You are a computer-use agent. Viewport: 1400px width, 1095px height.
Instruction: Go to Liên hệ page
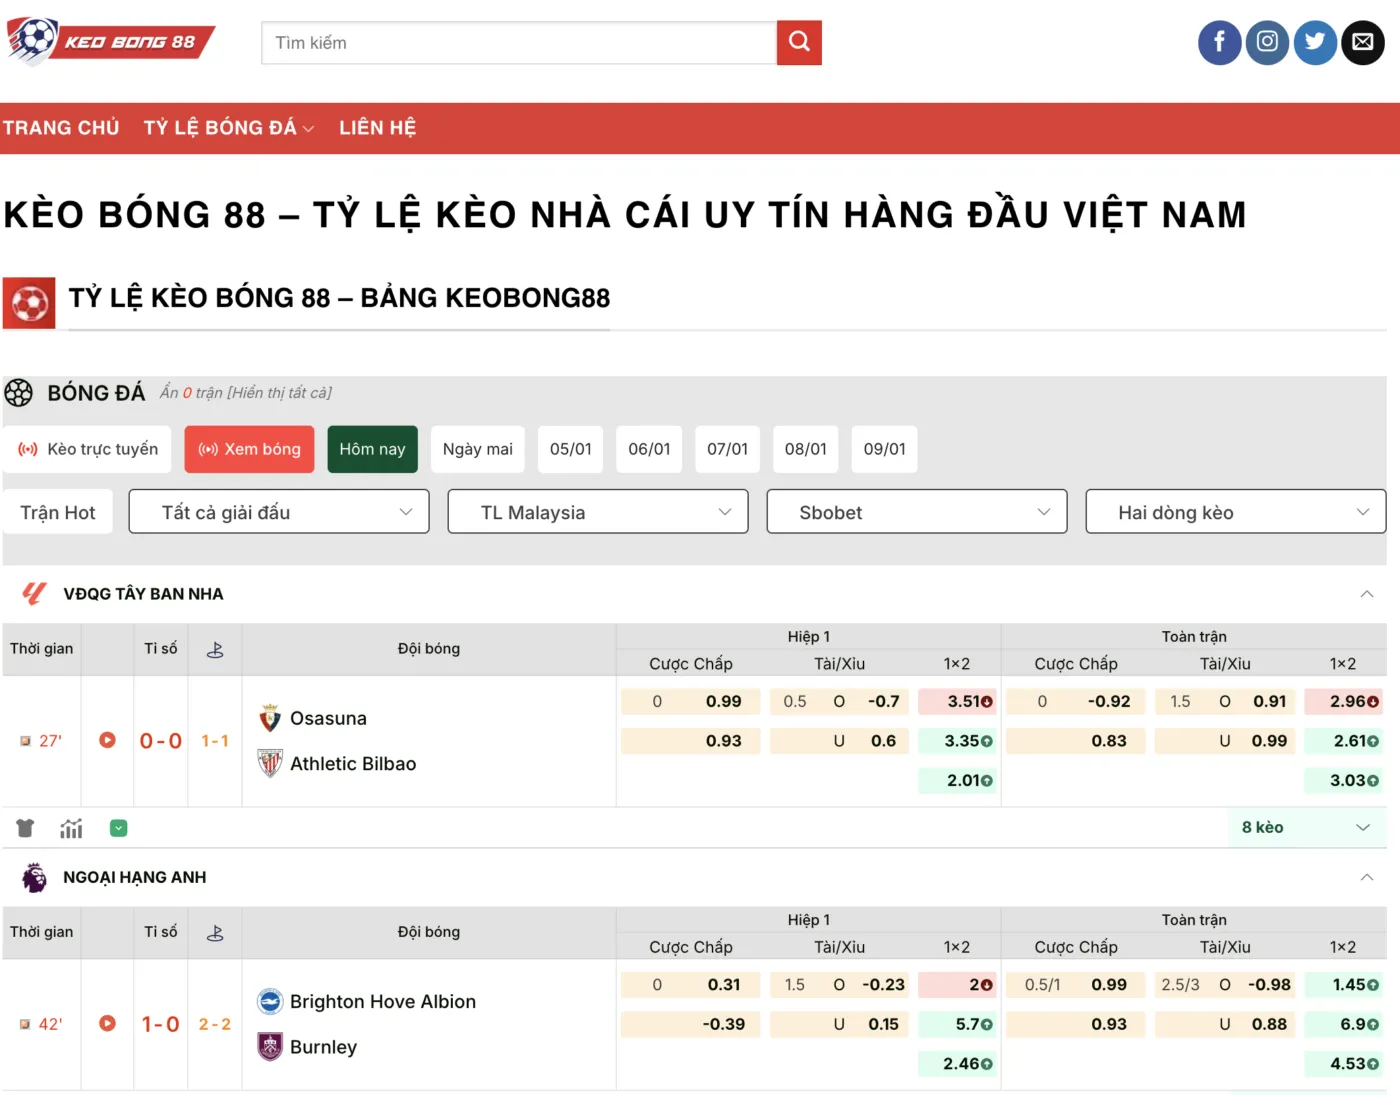pyautogui.click(x=377, y=128)
